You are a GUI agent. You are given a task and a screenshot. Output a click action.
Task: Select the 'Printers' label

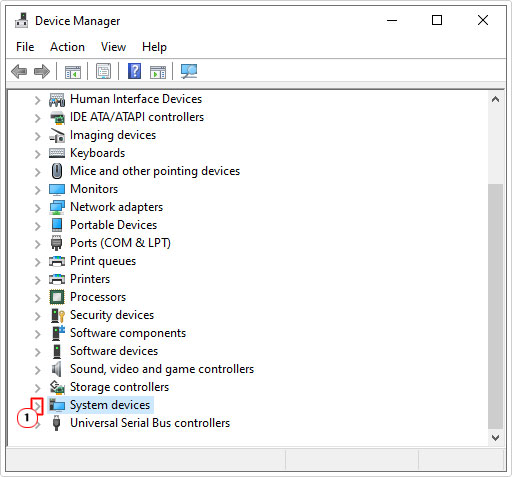90,279
